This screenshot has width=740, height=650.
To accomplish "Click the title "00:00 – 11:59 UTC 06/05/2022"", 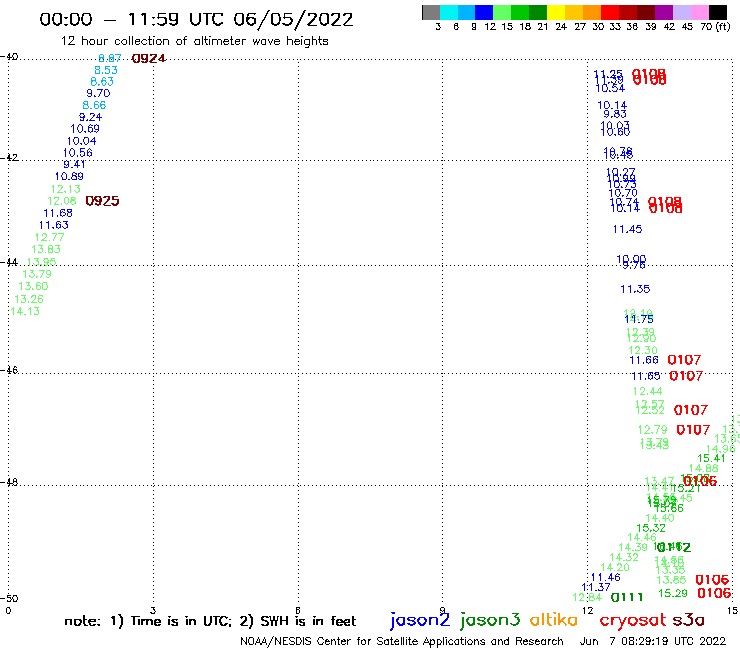I will click(196, 19).
